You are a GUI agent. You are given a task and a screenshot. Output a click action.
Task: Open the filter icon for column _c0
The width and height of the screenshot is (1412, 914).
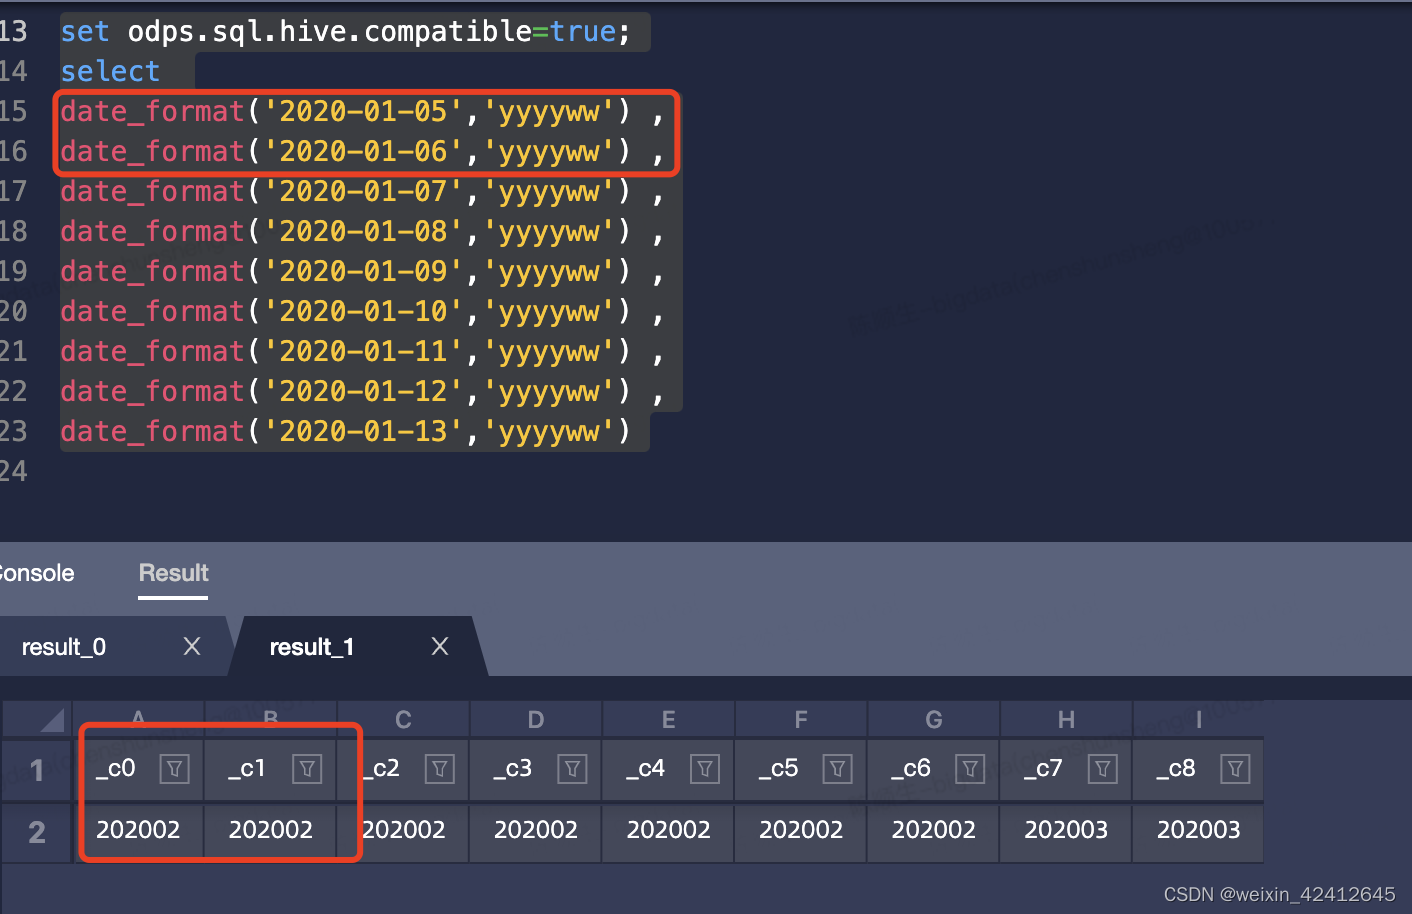(174, 769)
